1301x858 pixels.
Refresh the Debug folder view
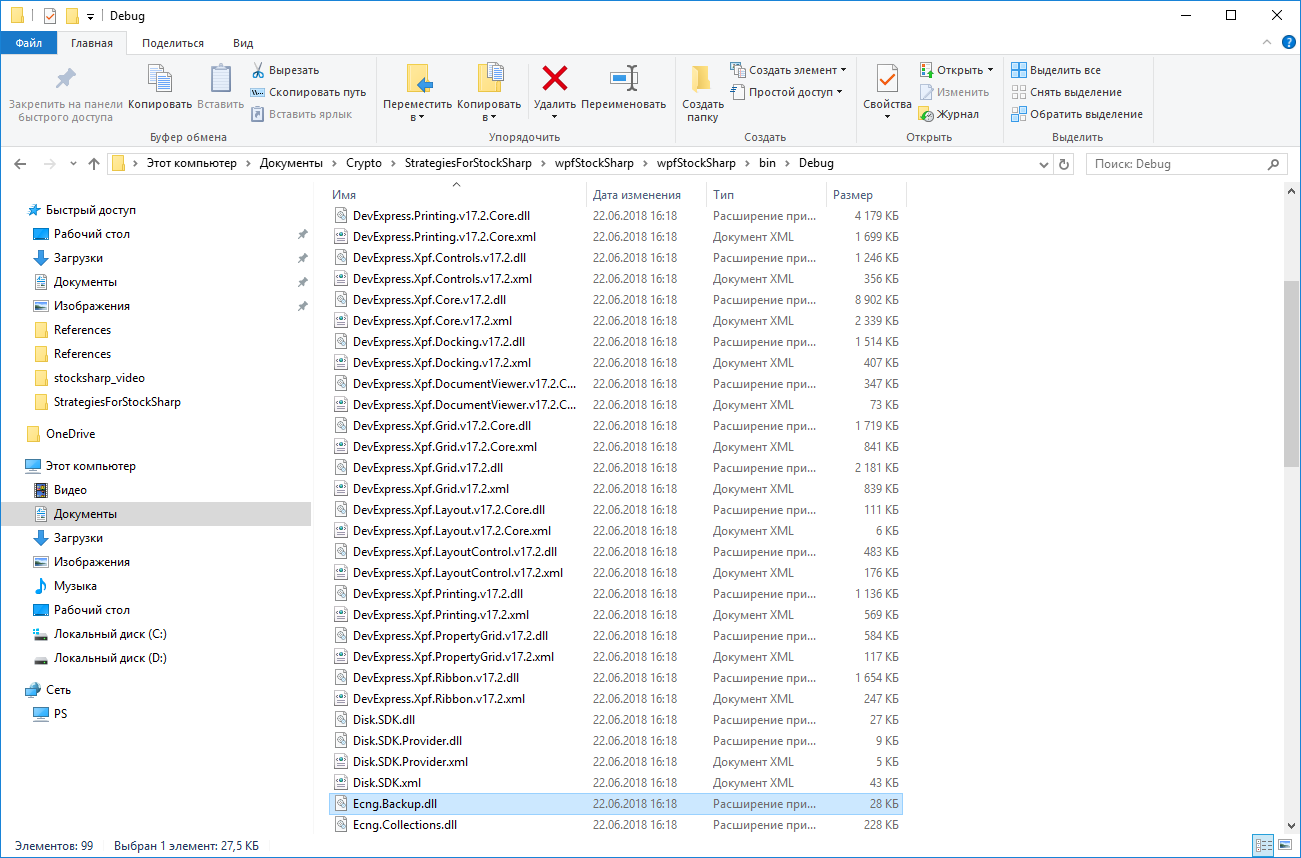[1063, 163]
